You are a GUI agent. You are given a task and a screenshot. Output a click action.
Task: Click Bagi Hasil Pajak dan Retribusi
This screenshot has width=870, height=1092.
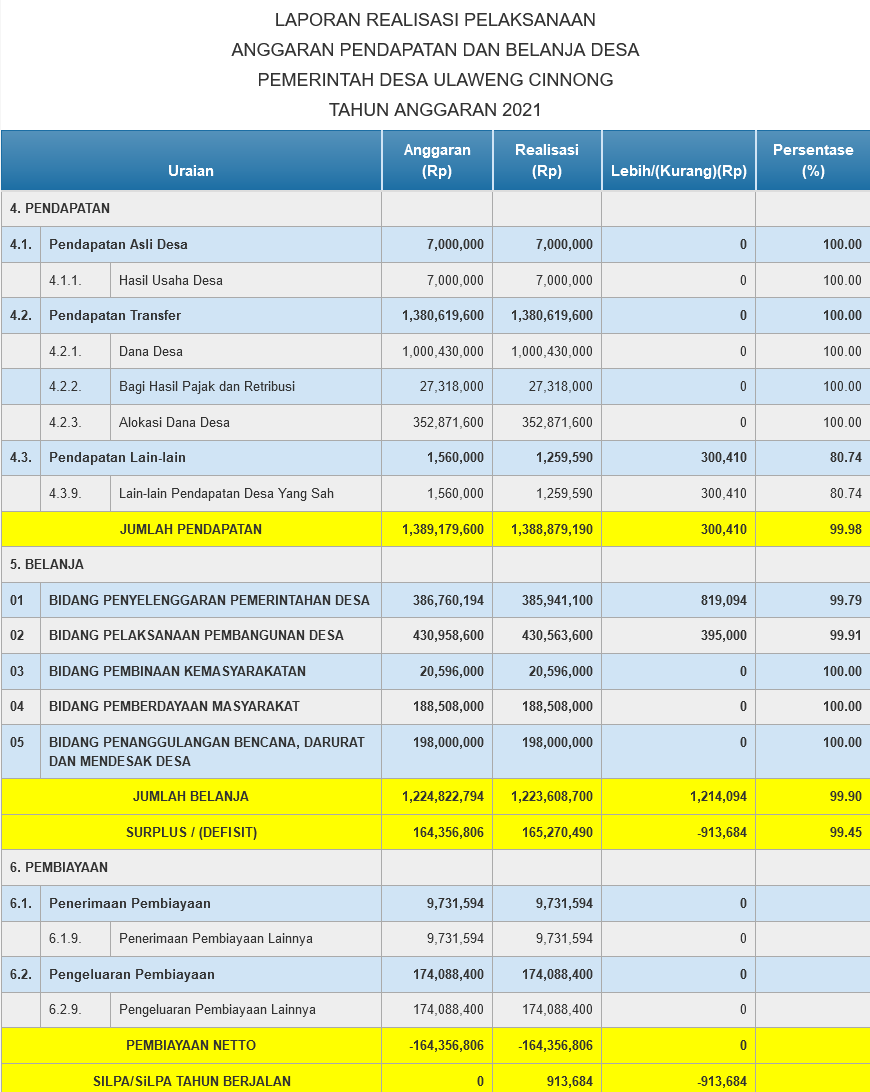207,387
